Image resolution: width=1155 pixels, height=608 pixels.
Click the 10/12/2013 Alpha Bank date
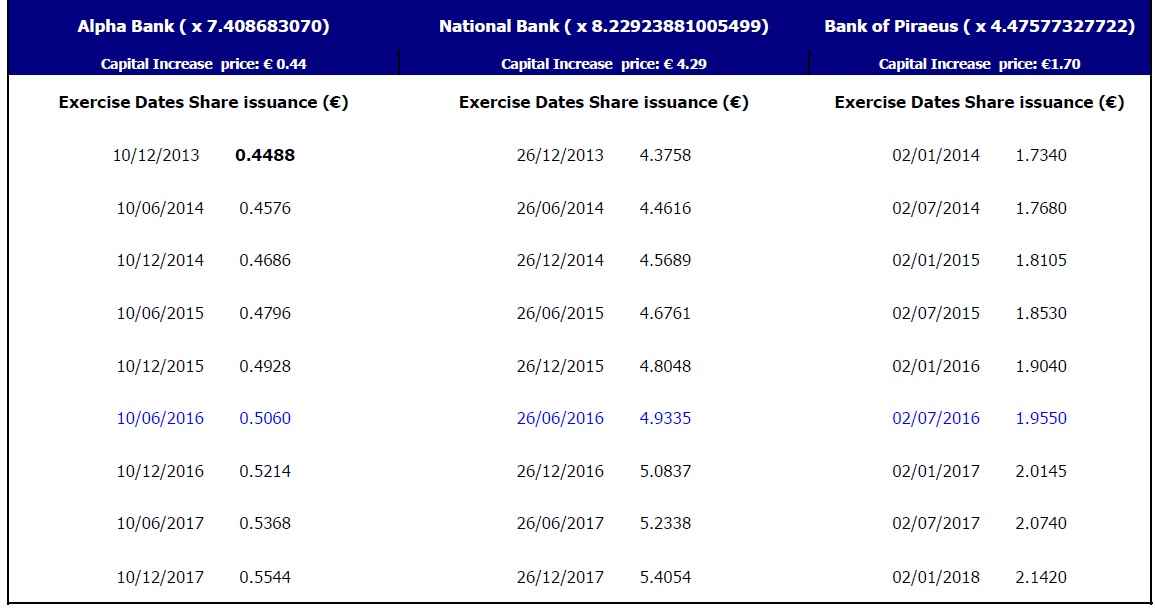pyautogui.click(x=156, y=155)
